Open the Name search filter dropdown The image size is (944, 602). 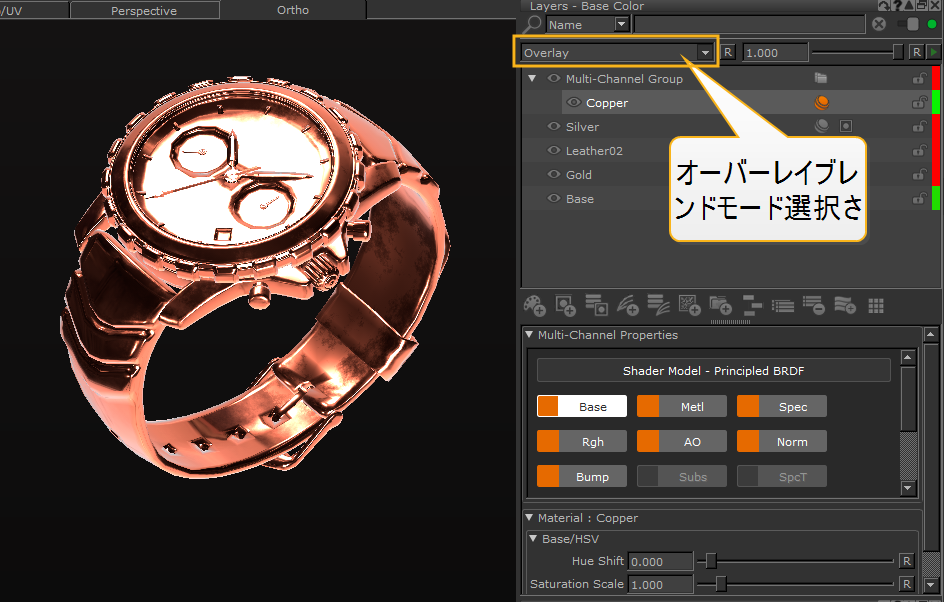[621, 25]
